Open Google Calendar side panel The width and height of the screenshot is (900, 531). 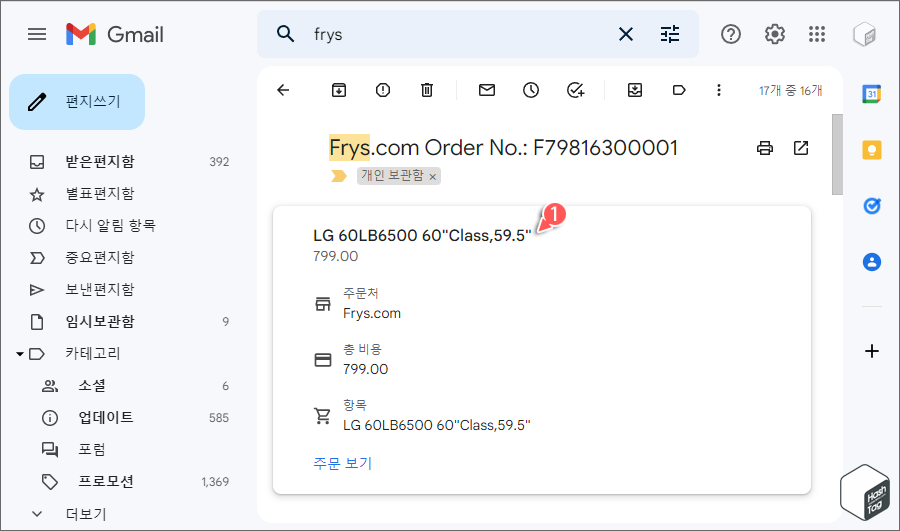coord(871,94)
